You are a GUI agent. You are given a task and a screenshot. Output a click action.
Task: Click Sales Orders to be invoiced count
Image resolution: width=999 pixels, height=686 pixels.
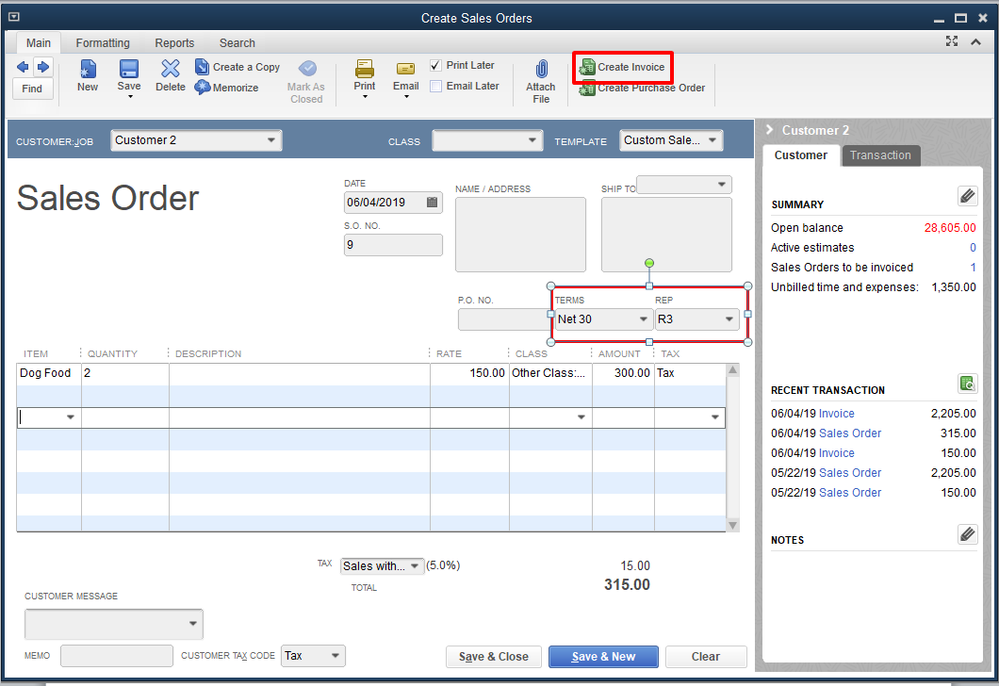click(973, 268)
